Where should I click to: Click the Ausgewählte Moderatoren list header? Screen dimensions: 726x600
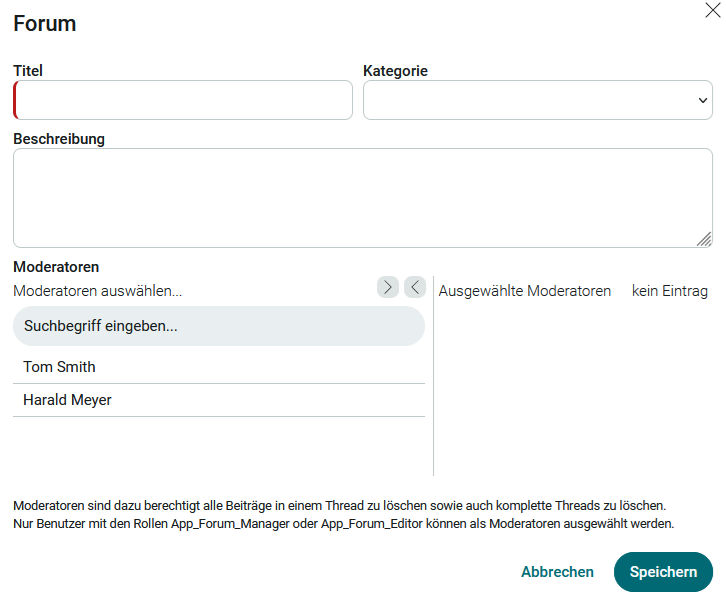[x=525, y=291]
